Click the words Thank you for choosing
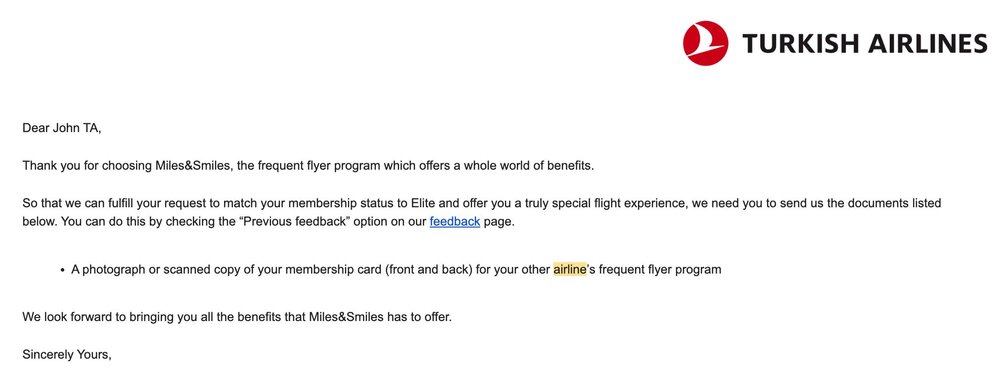Image resolution: width=1000 pixels, height=372 pixels. (x=87, y=166)
